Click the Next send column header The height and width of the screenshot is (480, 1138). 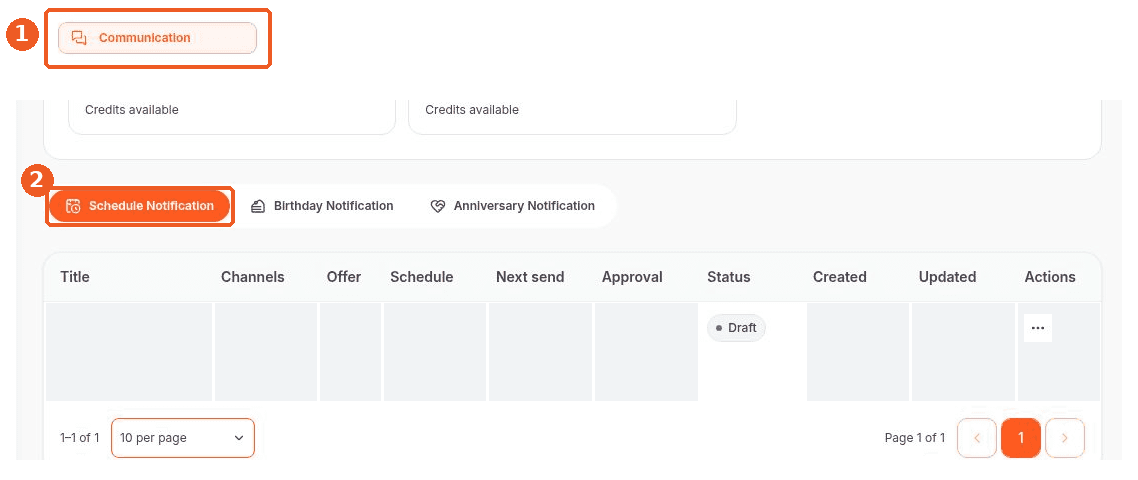(x=530, y=277)
